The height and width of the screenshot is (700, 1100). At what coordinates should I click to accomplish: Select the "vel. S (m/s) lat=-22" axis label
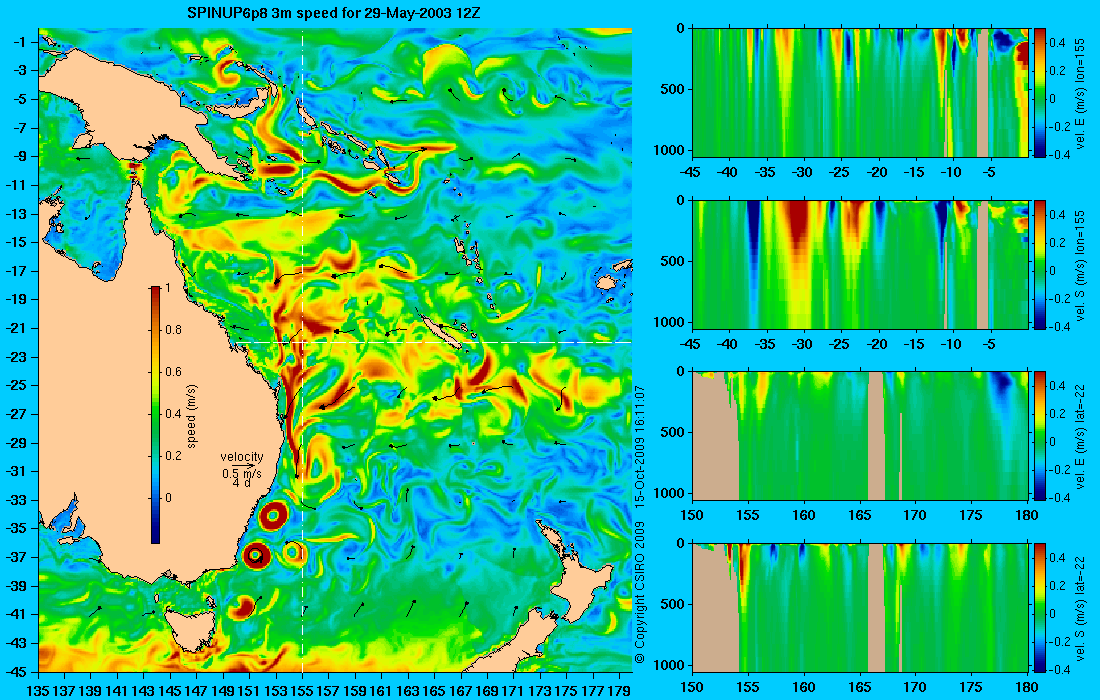pos(1080,607)
